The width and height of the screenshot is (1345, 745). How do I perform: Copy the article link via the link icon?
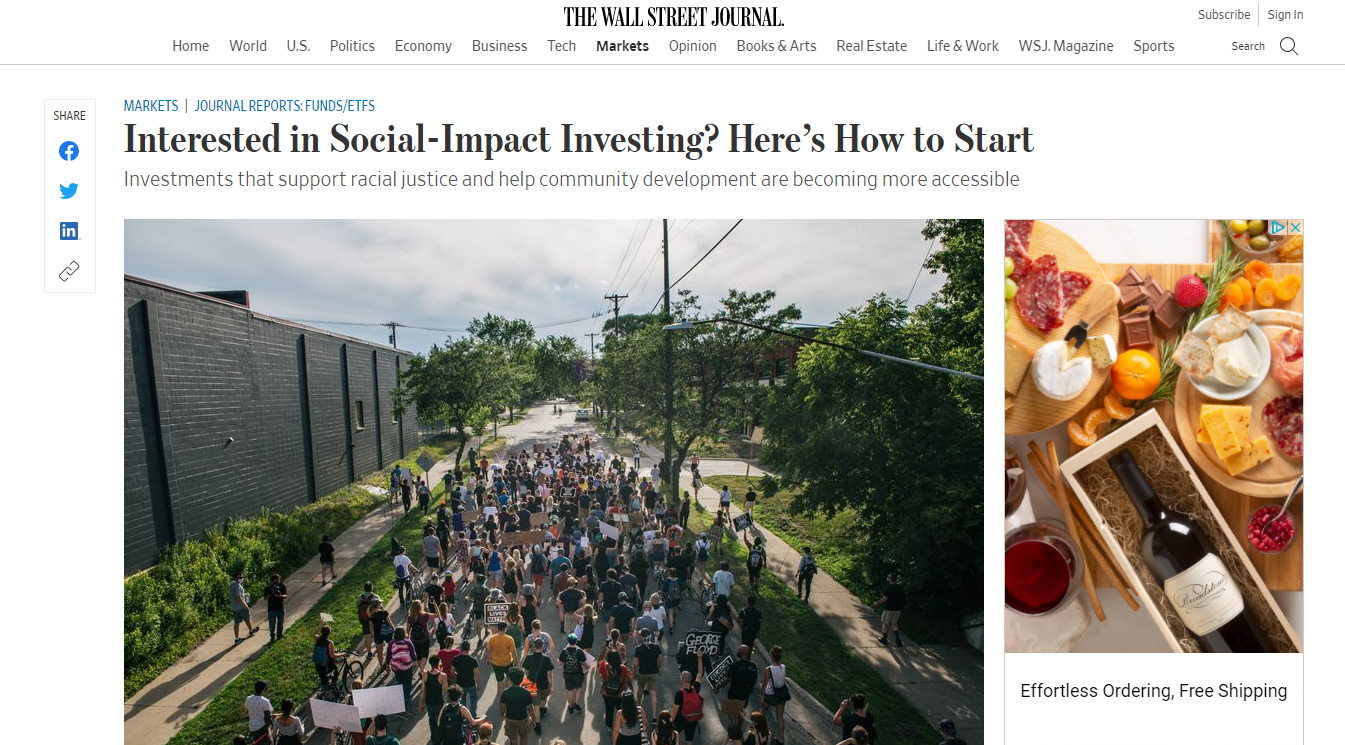point(68,270)
